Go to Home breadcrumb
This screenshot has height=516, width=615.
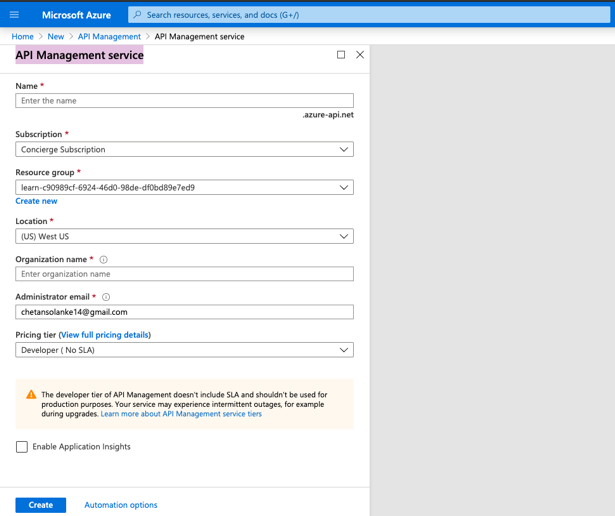[22, 36]
